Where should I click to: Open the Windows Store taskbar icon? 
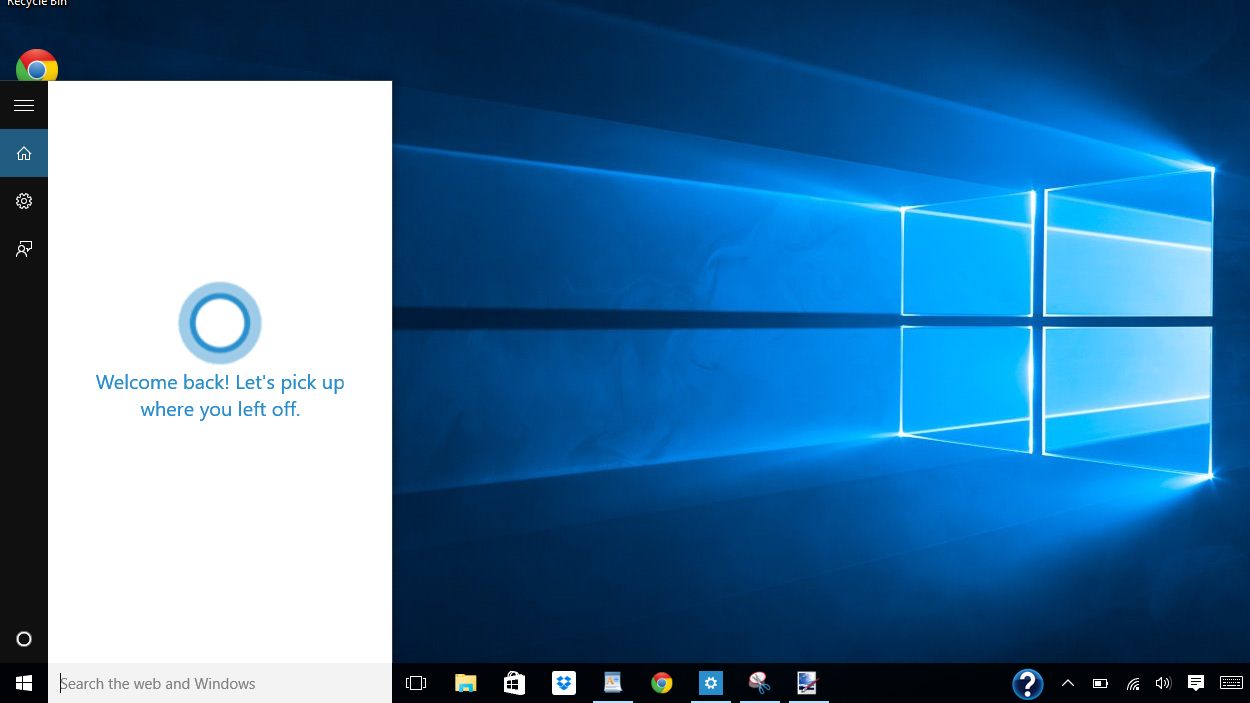tap(515, 684)
